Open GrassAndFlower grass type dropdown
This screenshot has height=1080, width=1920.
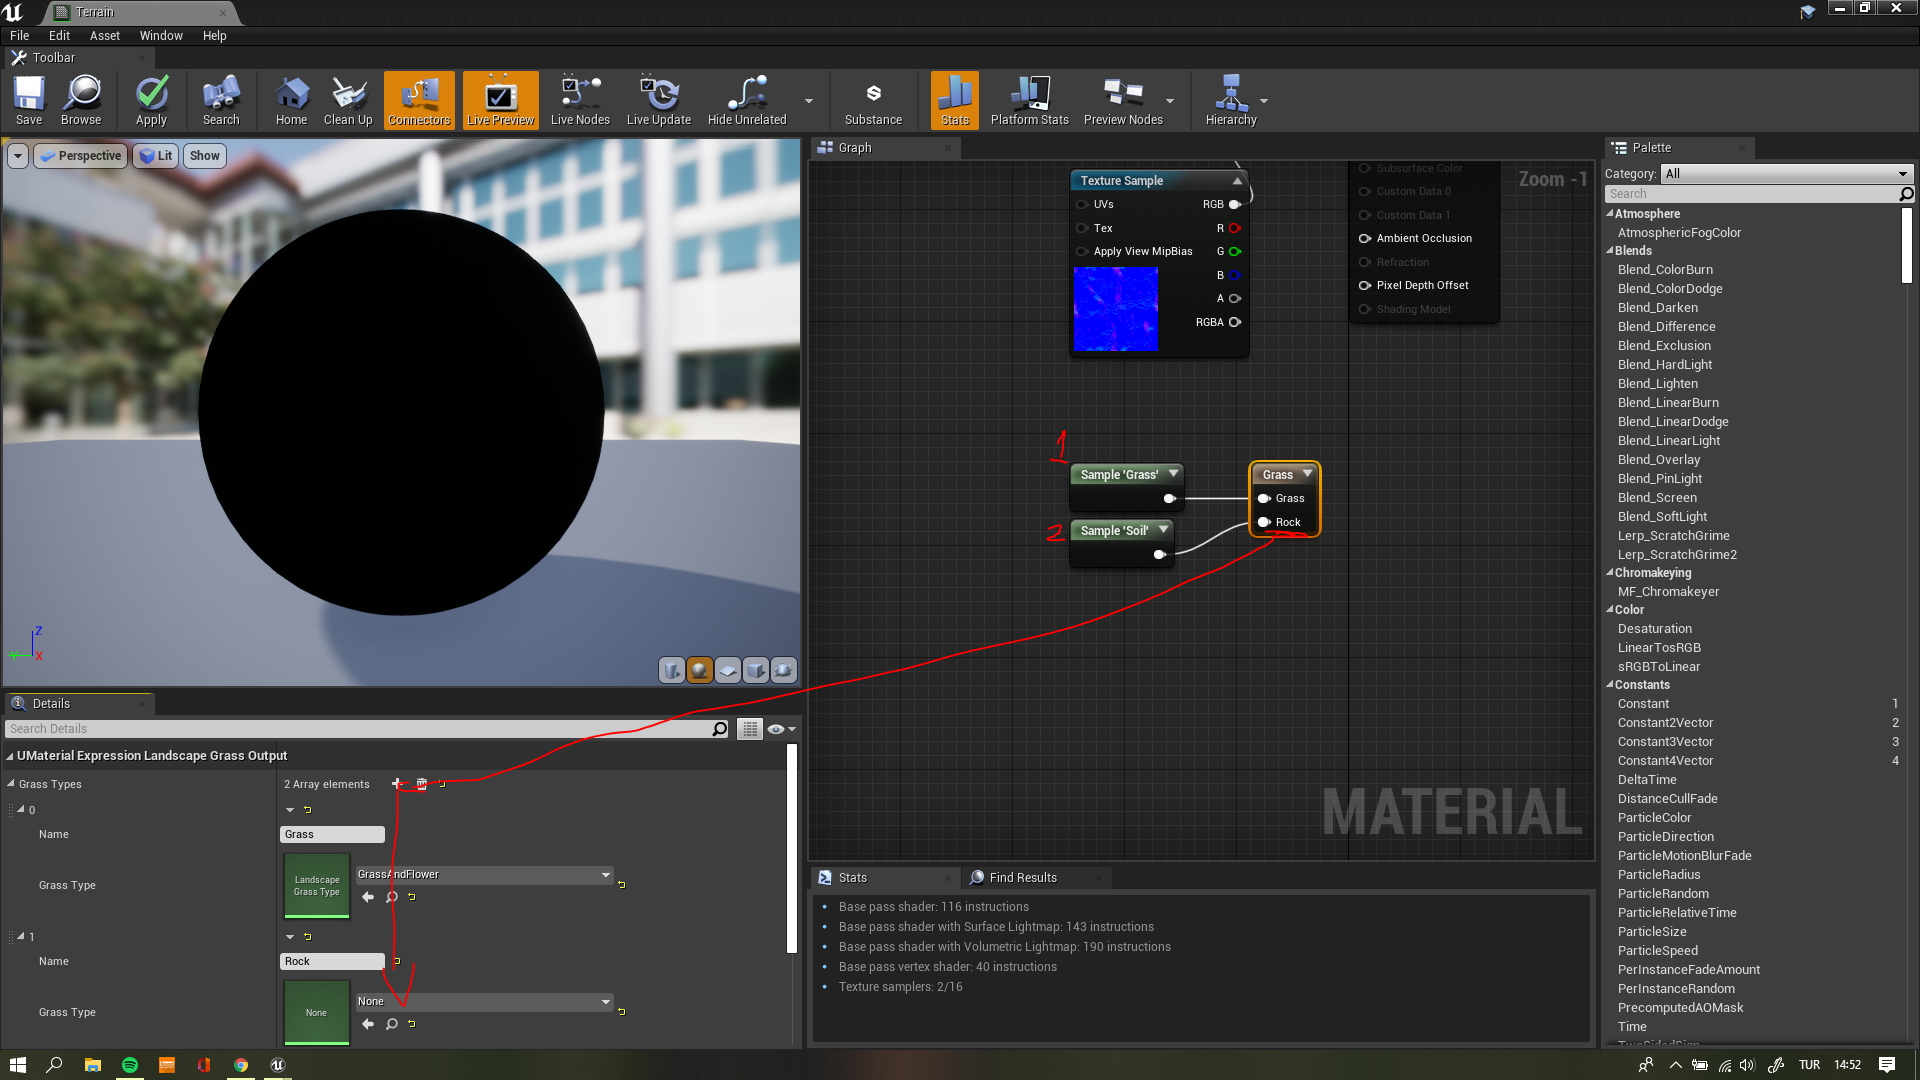[x=484, y=875]
